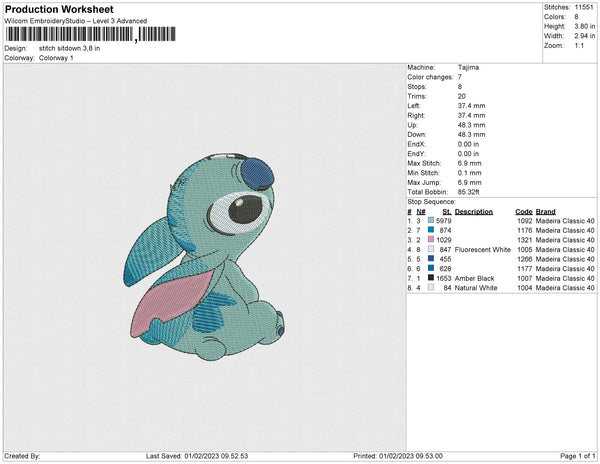This screenshot has height=464, width=600.
Task: Click the Width value '2.94 in'
Action: 585,36
